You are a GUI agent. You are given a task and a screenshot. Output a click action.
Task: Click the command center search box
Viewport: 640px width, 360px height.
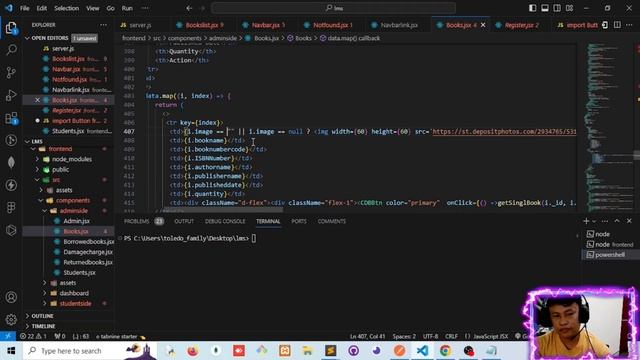[333, 8]
